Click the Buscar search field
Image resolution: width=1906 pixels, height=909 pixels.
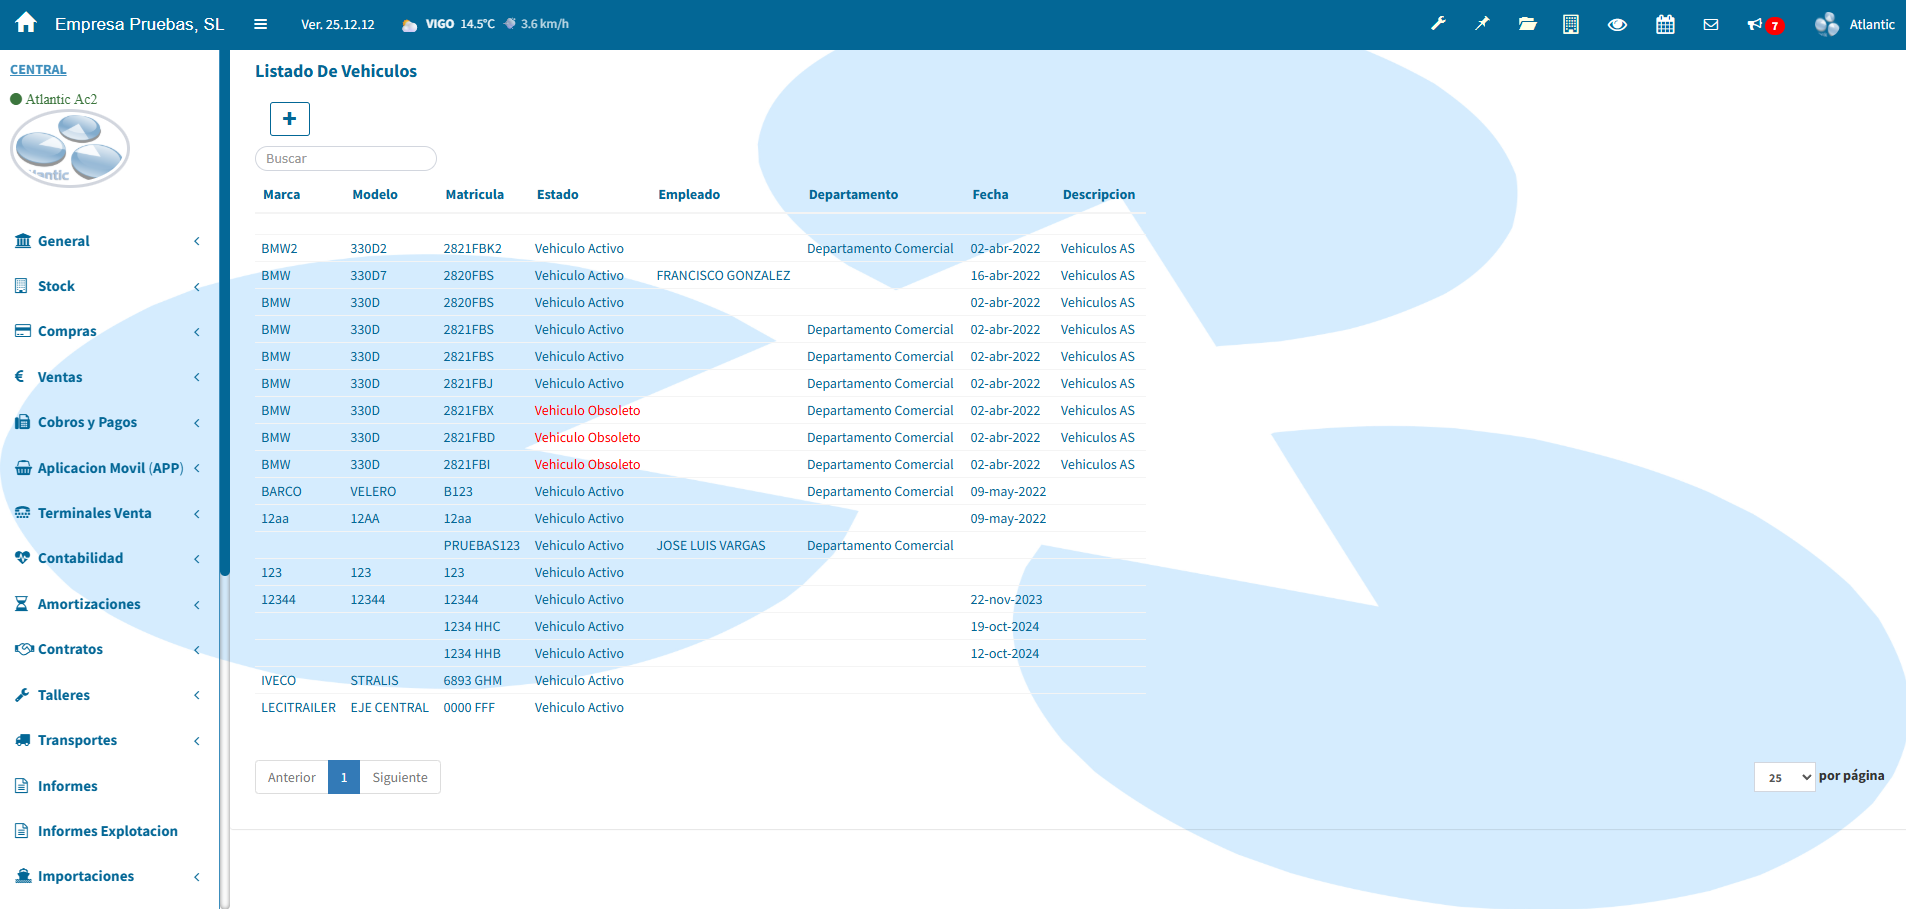click(345, 159)
